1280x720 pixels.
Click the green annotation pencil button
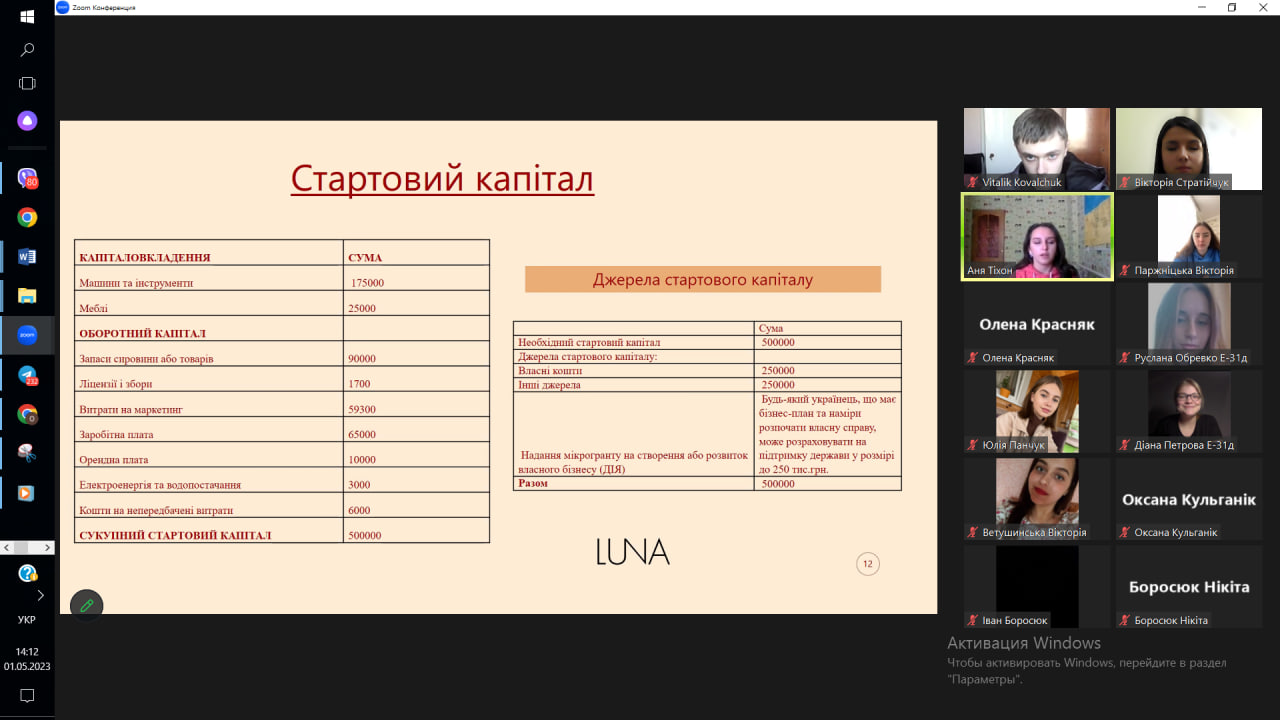point(87,605)
